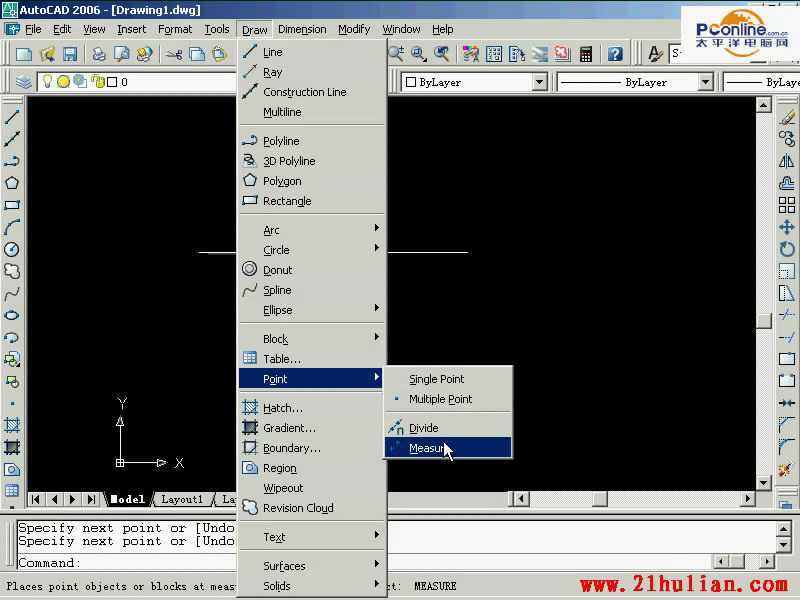Select the Ellipse tool in left toolbar
800x600 pixels.
tap(12, 315)
